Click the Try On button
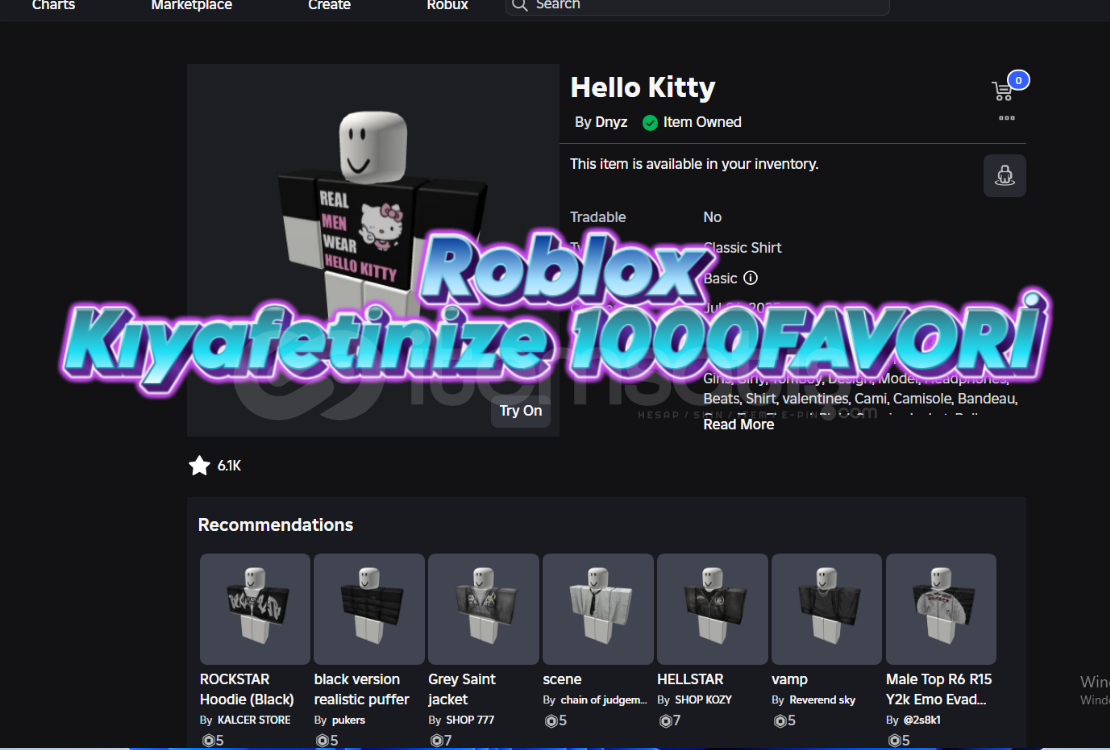Viewport: 1110px width, 750px height. click(521, 411)
